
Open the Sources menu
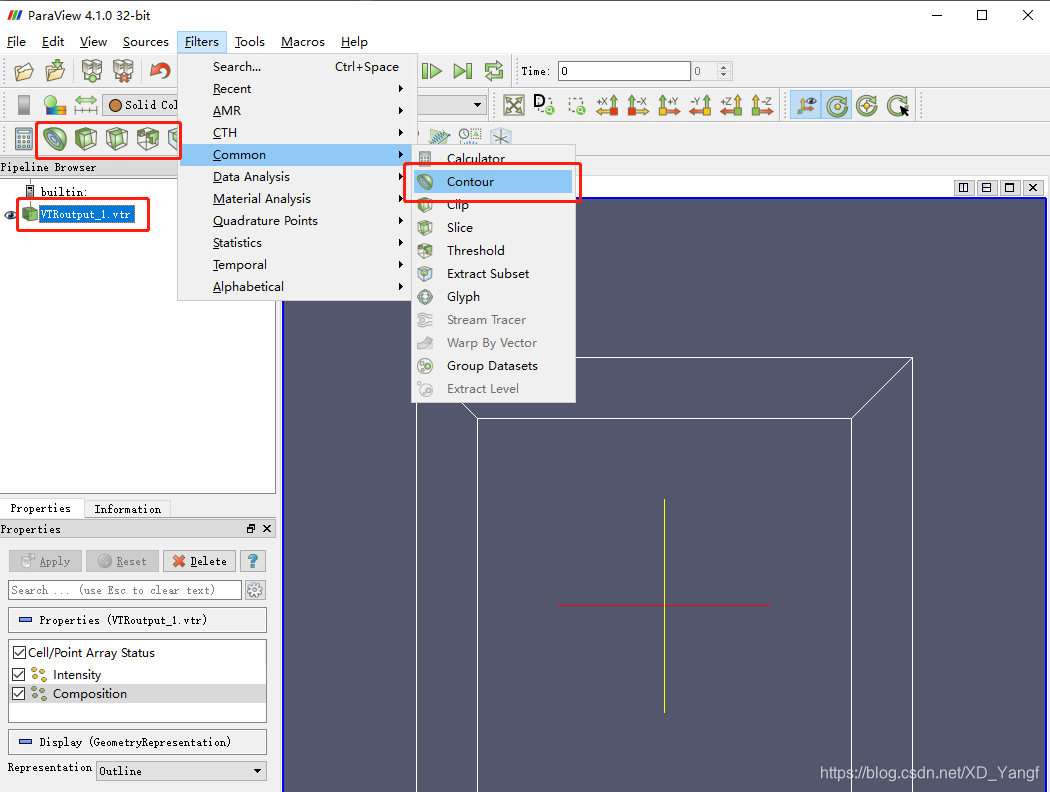point(145,42)
